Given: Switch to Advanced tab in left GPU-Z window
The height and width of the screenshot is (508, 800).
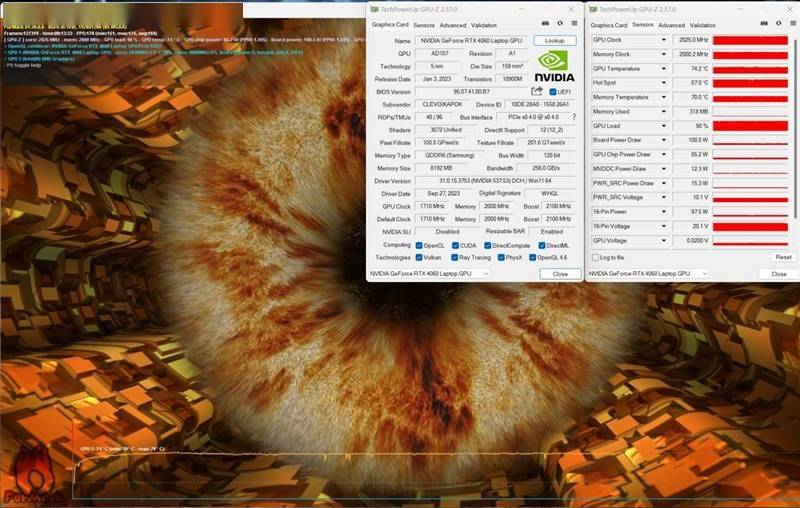Looking at the screenshot, I should 453,25.
